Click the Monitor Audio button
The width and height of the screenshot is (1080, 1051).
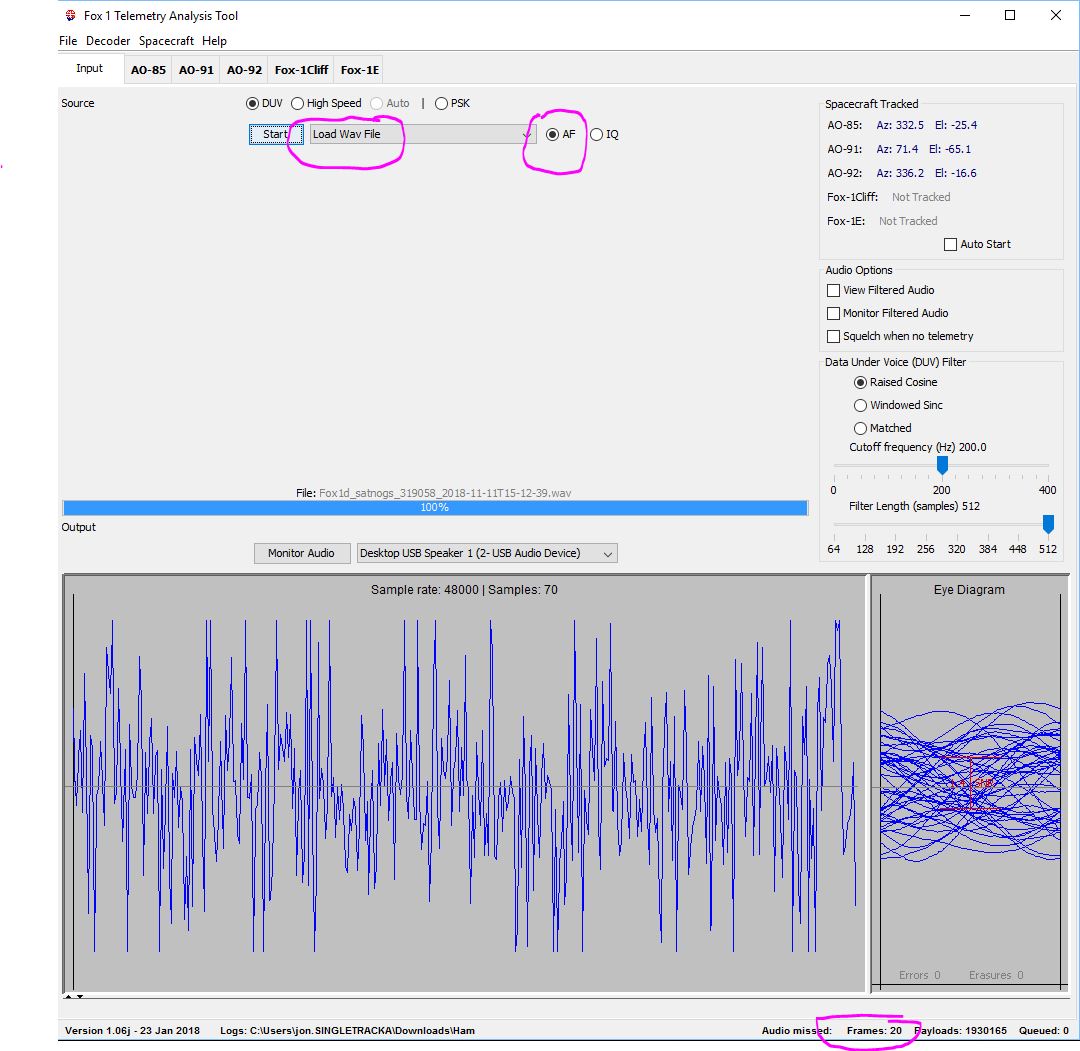(x=302, y=553)
